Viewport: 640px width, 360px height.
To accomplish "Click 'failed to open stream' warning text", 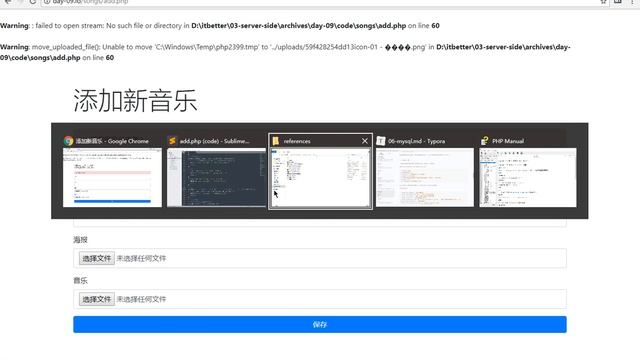I will [220, 26].
